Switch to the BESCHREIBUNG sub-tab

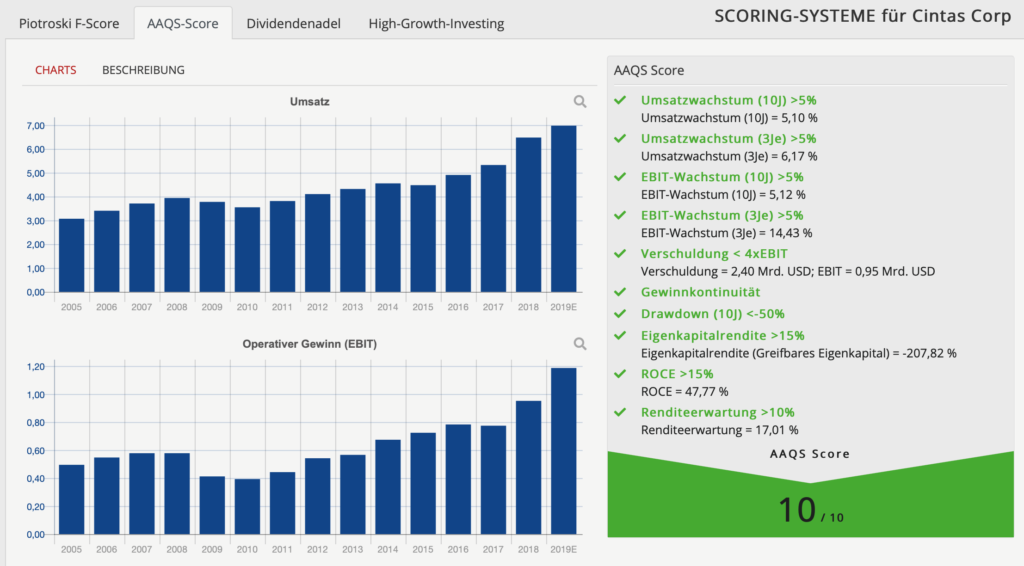[x=143, y=70]
